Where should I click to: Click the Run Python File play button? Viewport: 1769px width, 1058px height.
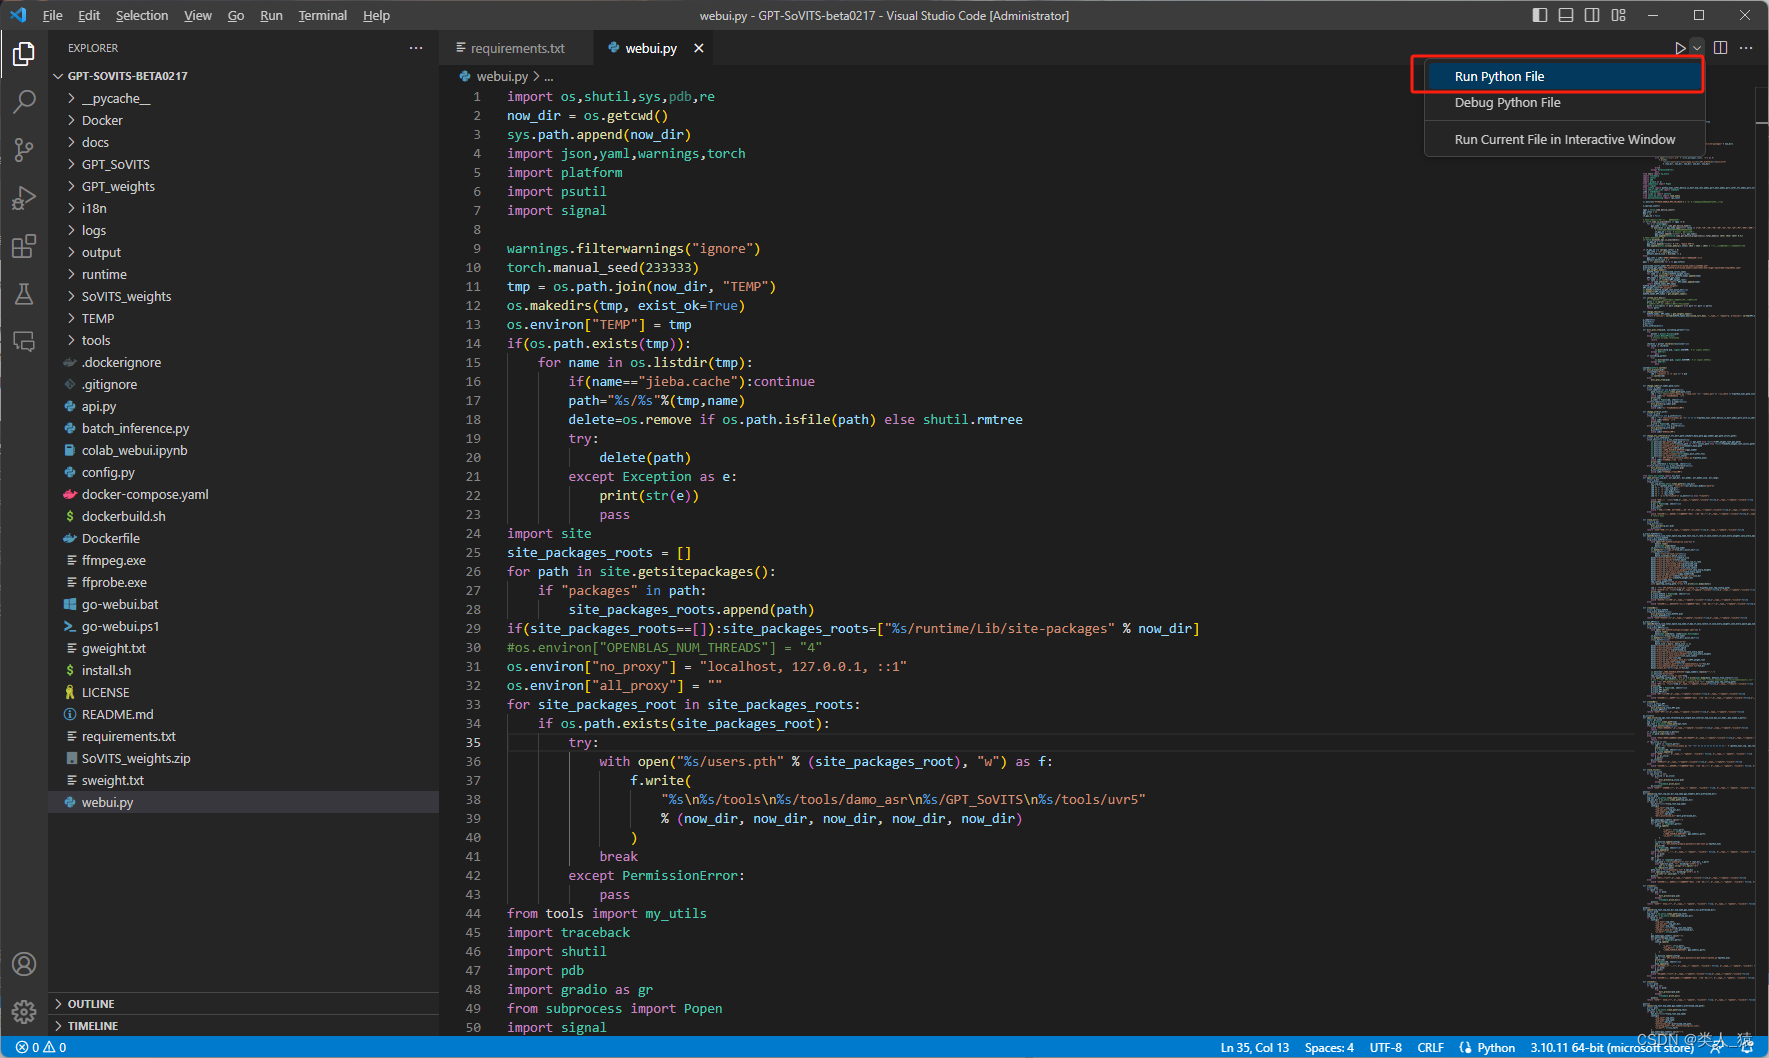[x=1680, y=48]
